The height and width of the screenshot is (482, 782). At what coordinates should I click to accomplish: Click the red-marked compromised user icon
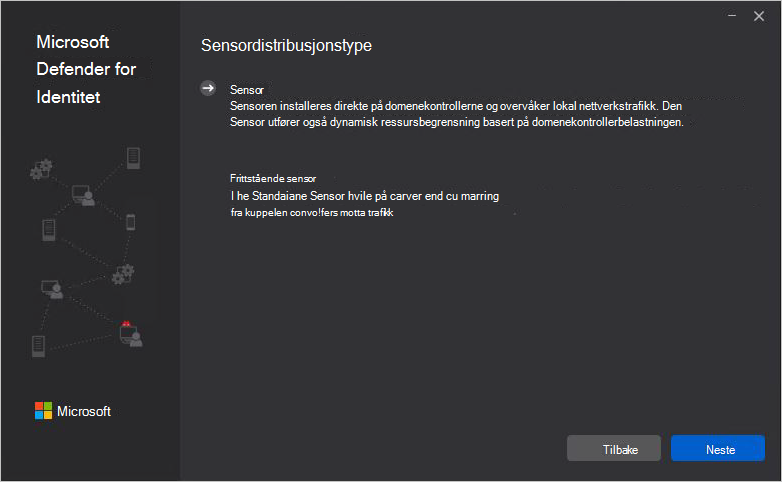[131, 334]
